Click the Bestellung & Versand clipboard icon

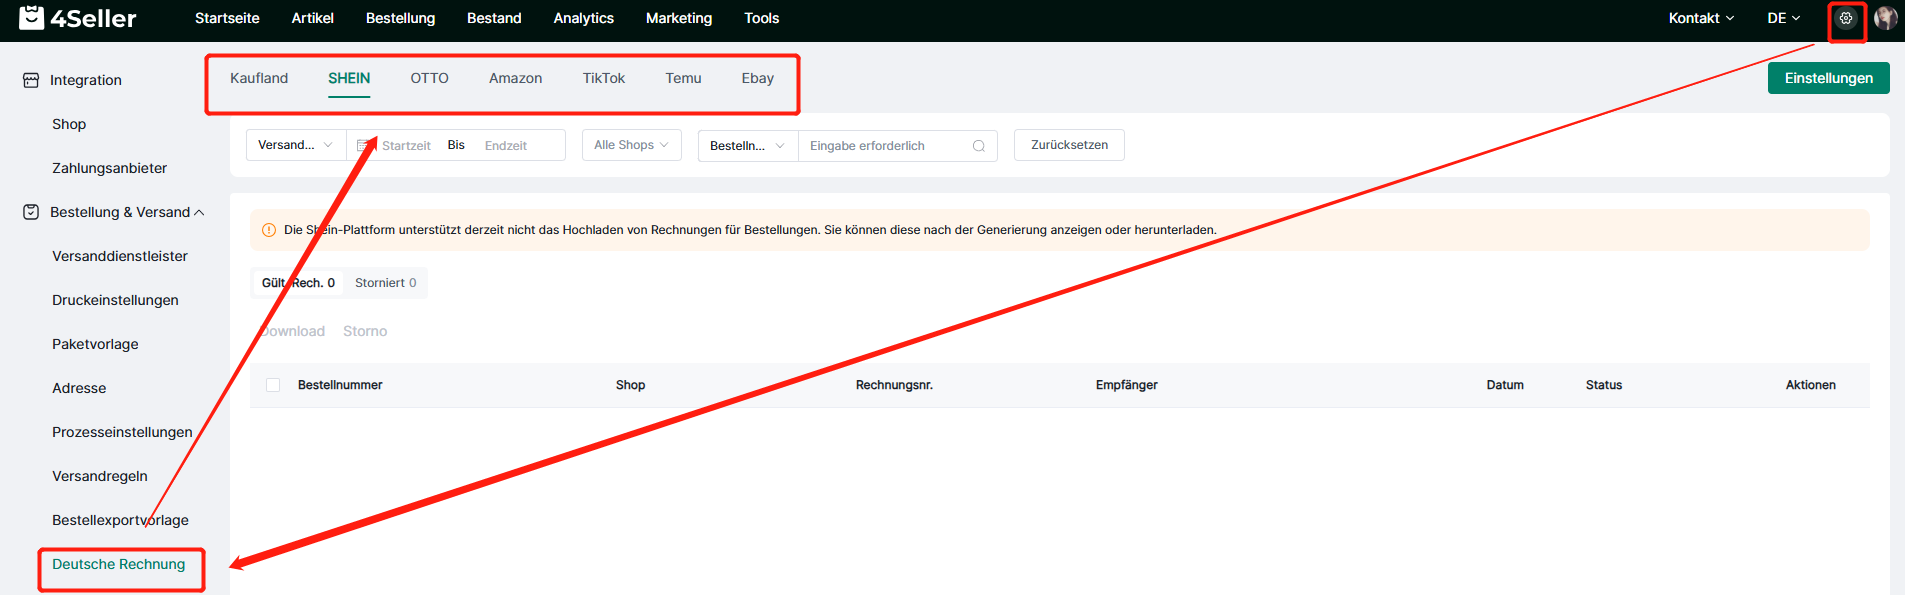coord(31,212)
